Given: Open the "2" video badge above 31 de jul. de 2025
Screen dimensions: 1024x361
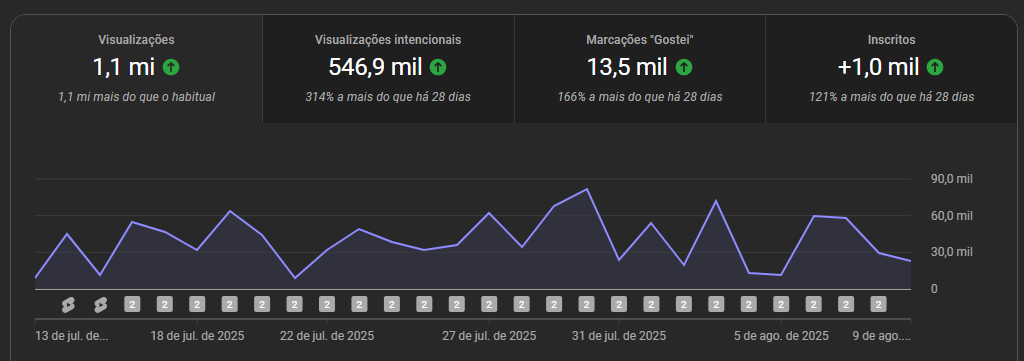Looking at the screenshot, I should point(619,305).
